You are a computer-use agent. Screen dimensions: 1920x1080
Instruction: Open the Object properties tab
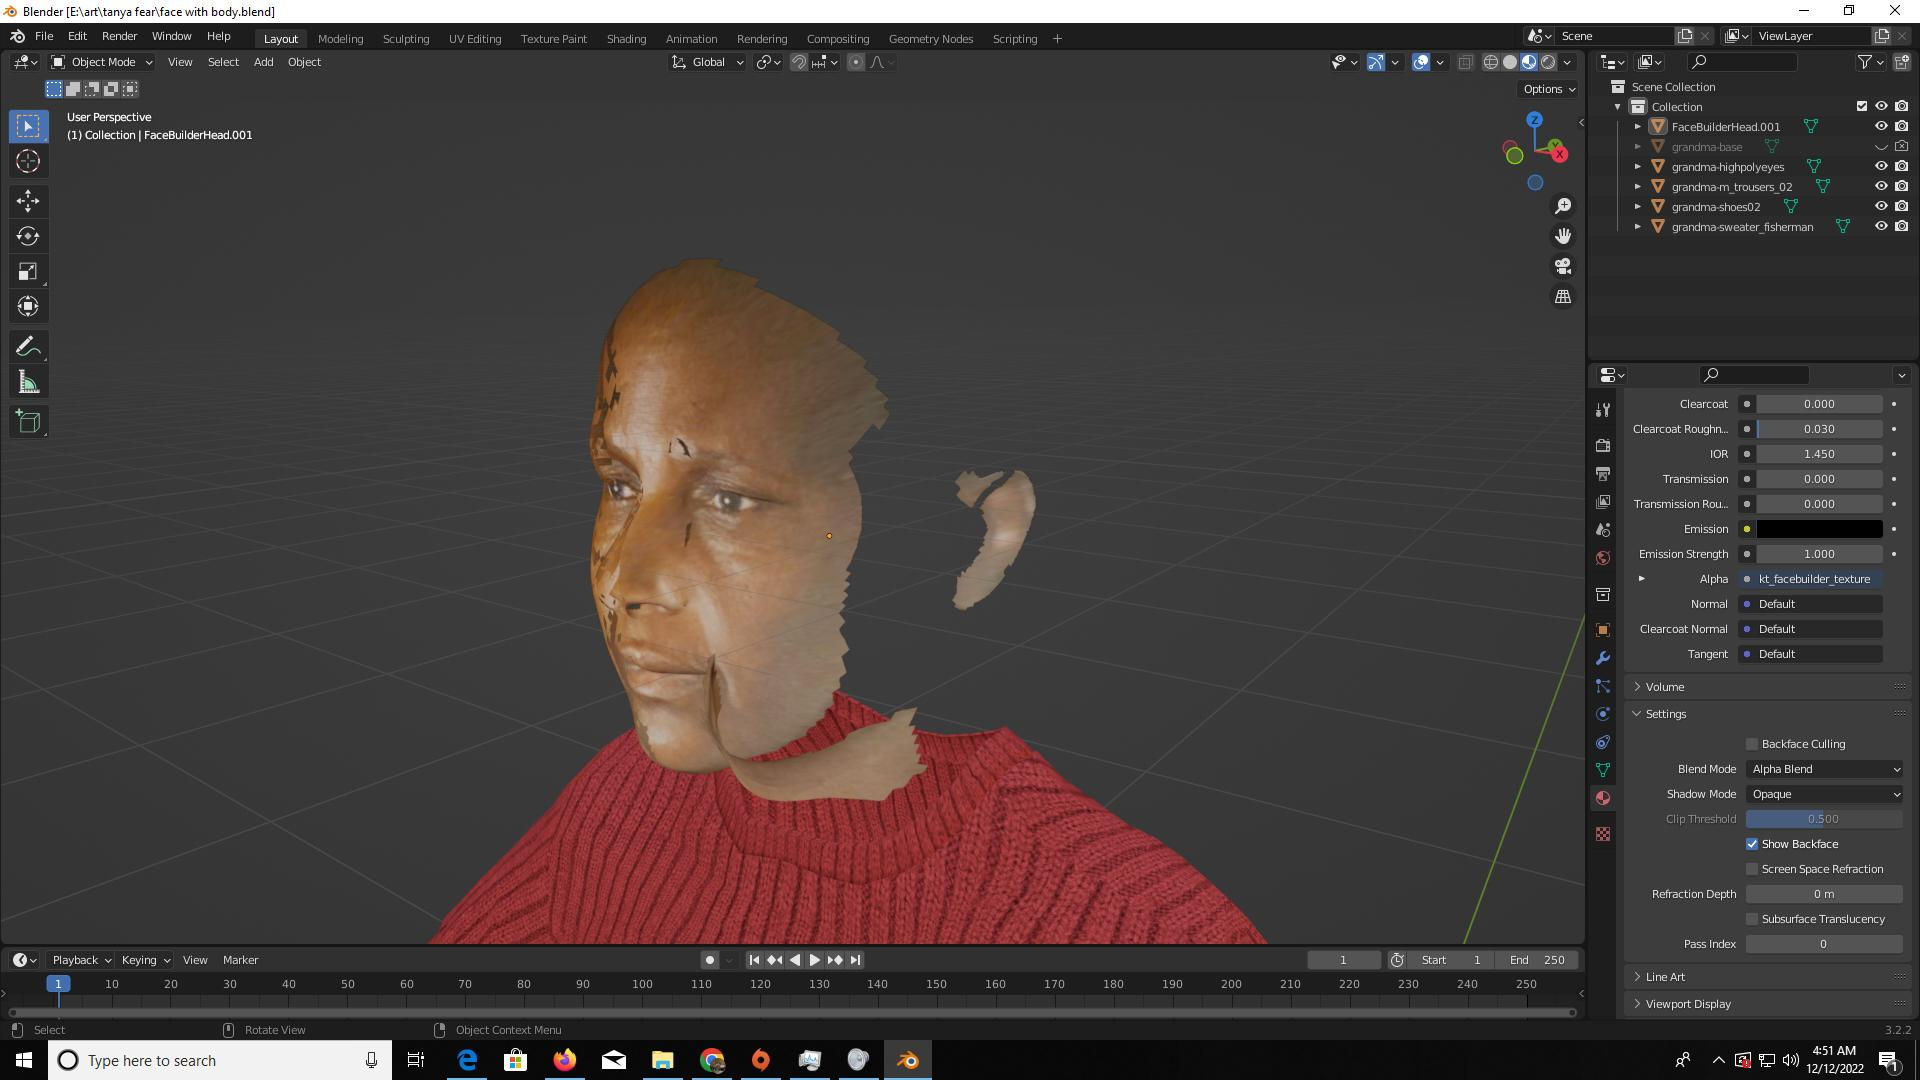coord(1603,630)
